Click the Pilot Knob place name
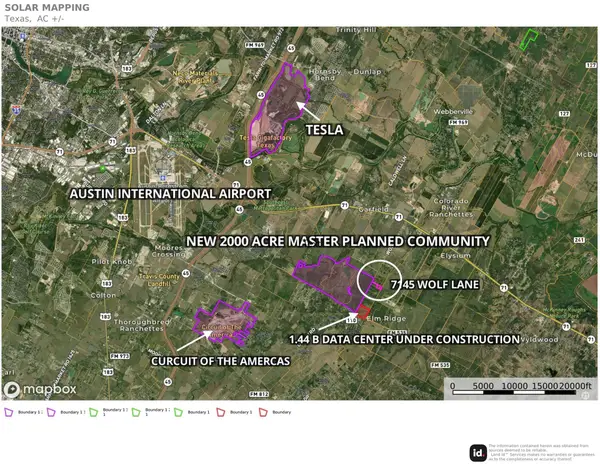 (106, 260)
